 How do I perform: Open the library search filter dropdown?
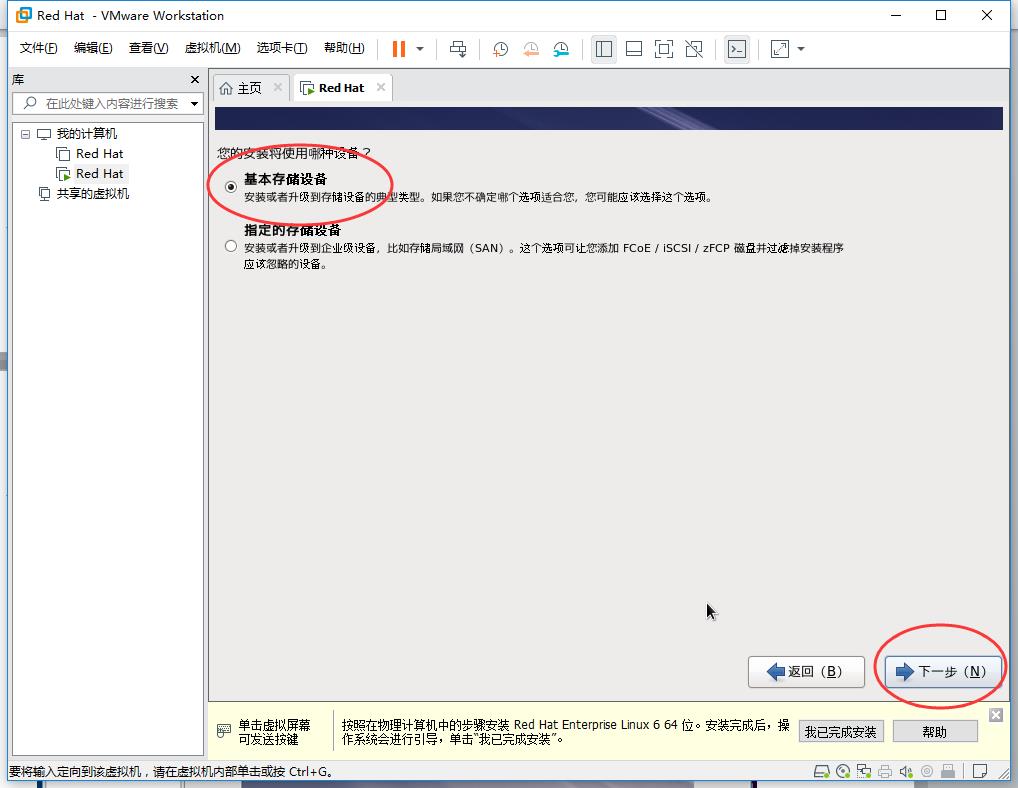[x=195, y=104]
